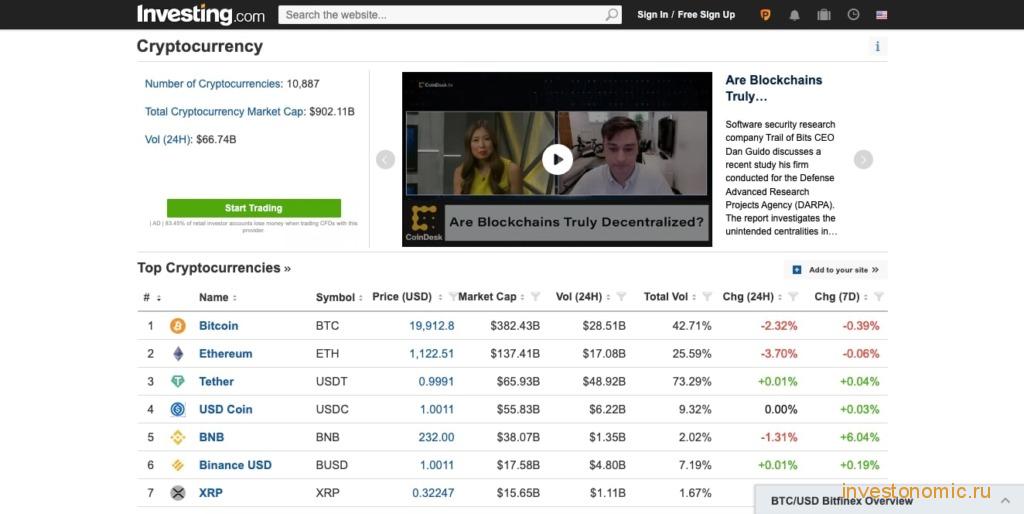Click BNB price 232.00
Screen dimensions: 1024x514
[x=436, y=437]
